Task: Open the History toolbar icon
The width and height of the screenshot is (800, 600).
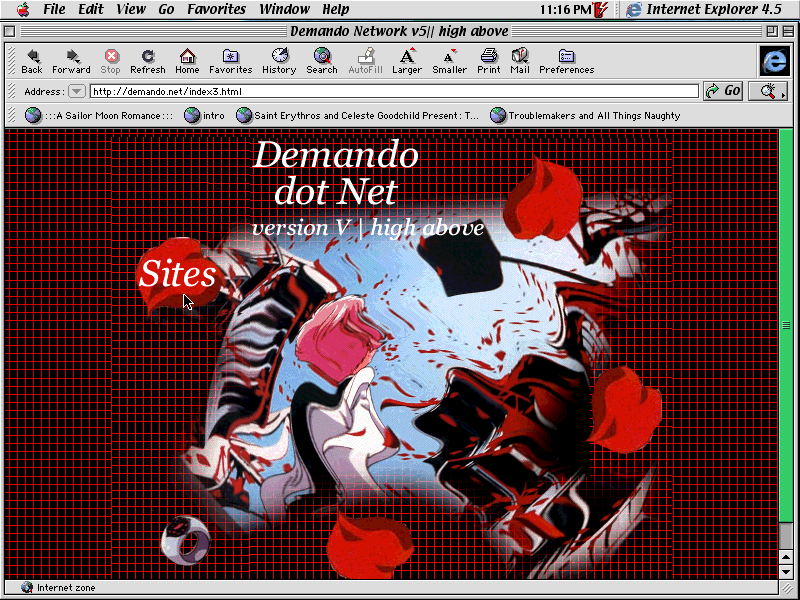Action: click(279, 58)
